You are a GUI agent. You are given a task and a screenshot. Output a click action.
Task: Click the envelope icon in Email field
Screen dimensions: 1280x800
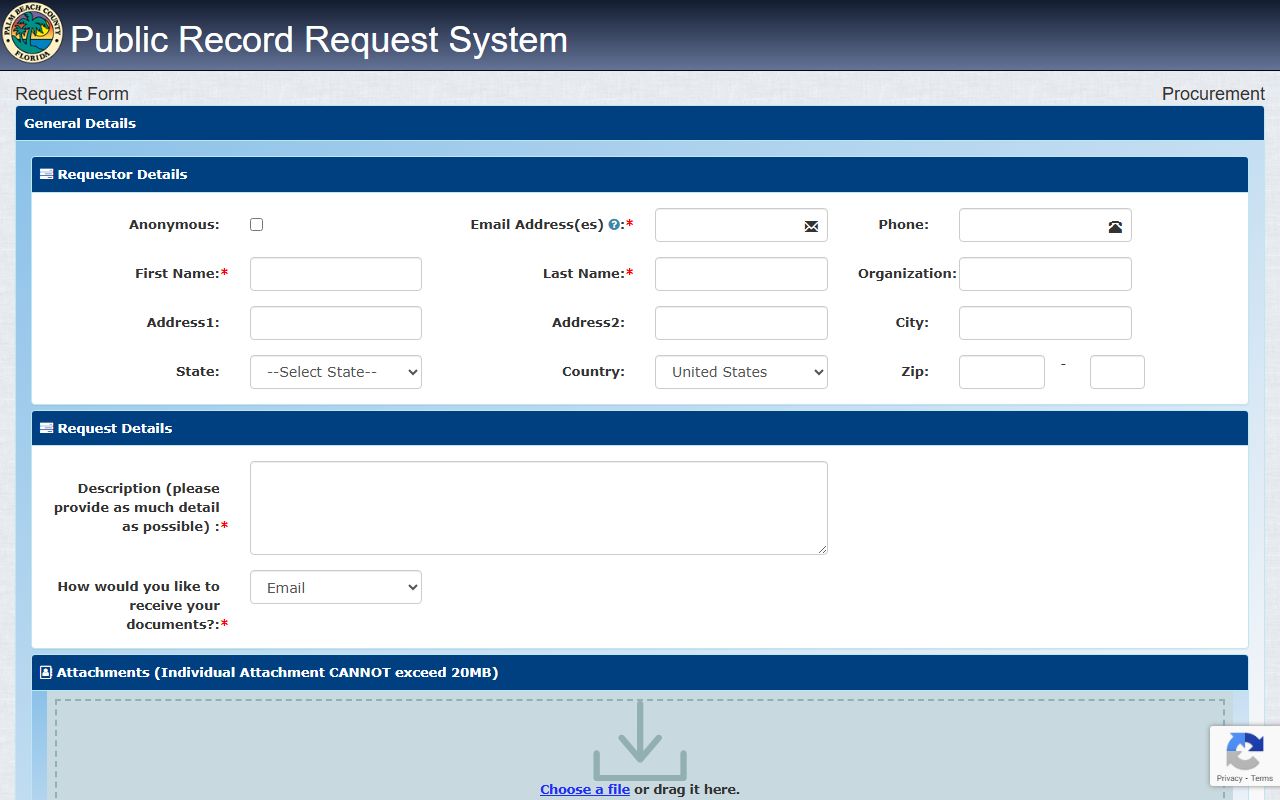click(811, 226)
